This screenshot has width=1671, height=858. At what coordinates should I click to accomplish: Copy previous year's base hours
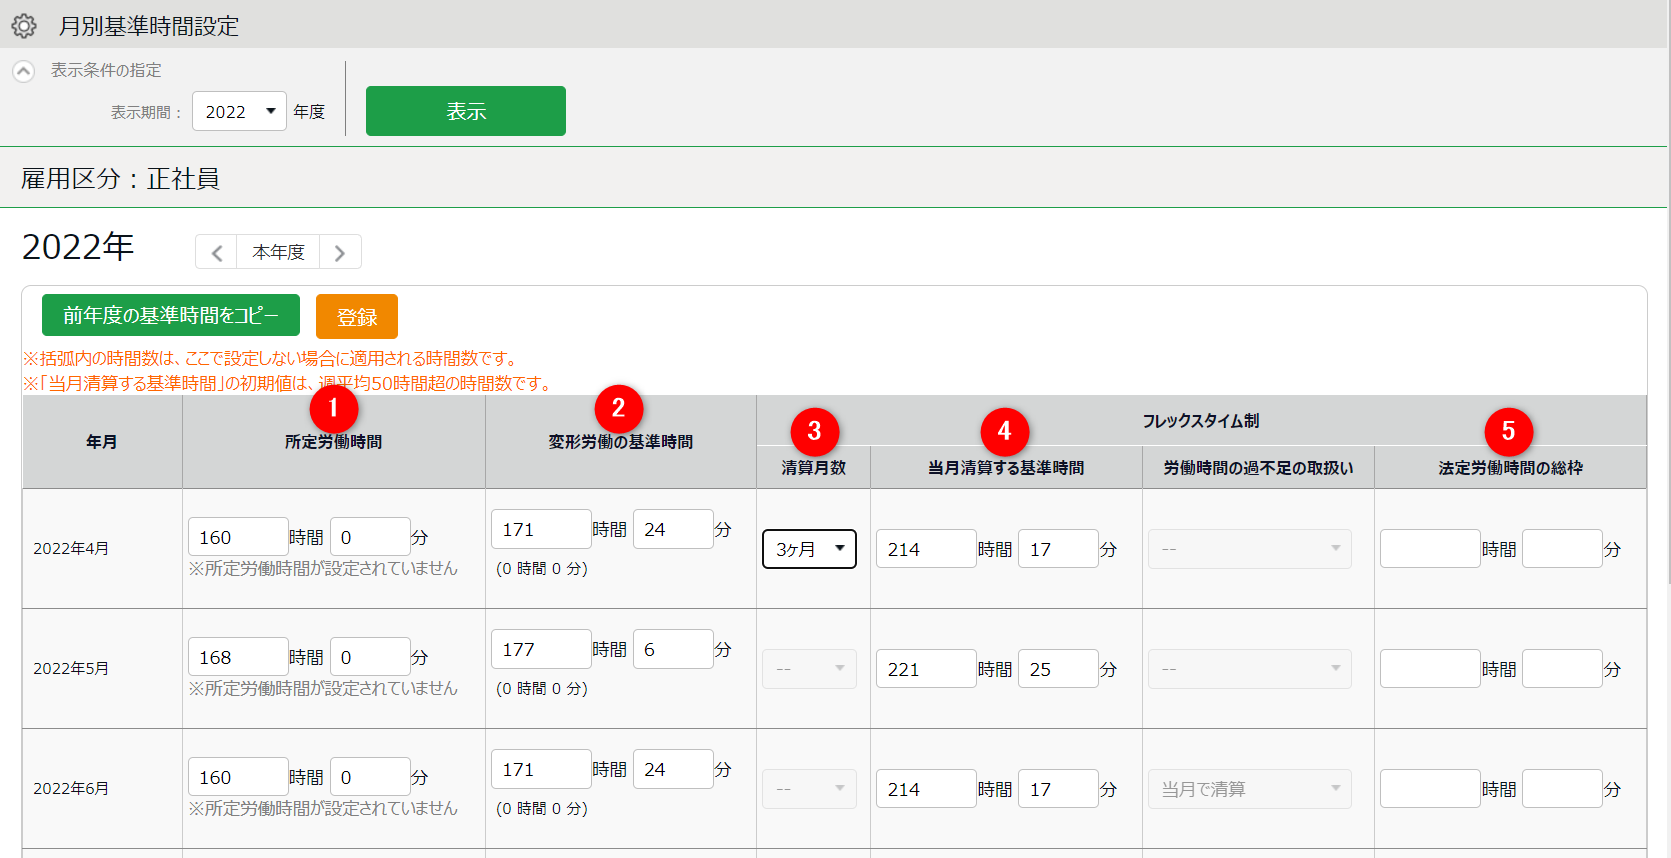170,316
